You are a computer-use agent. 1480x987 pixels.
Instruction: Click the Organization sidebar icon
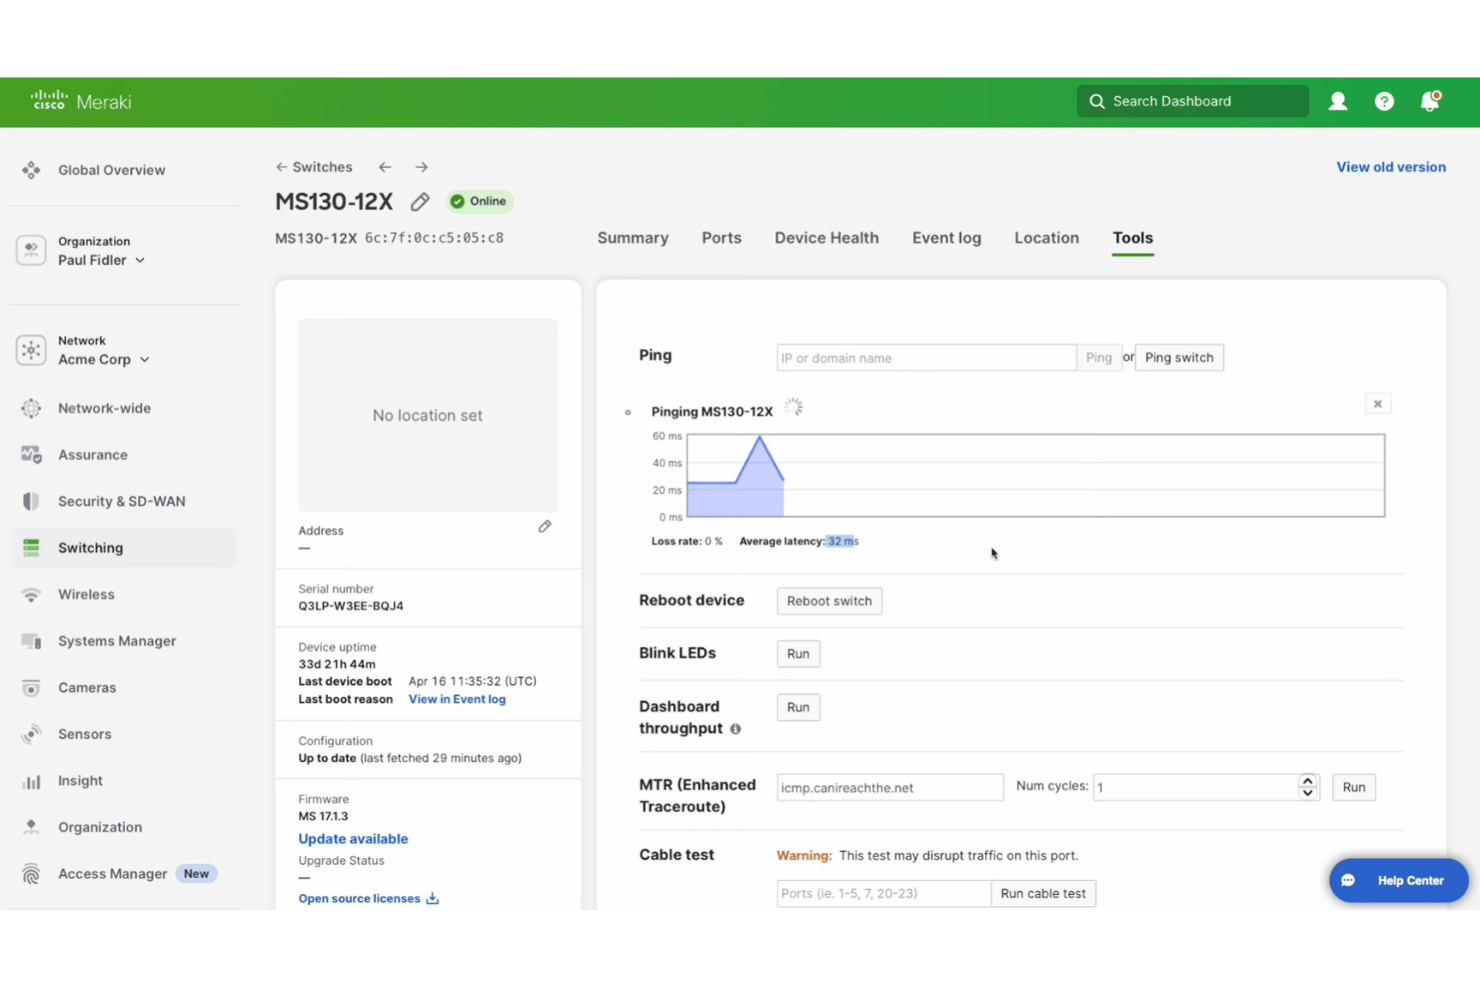coord(31,827)
